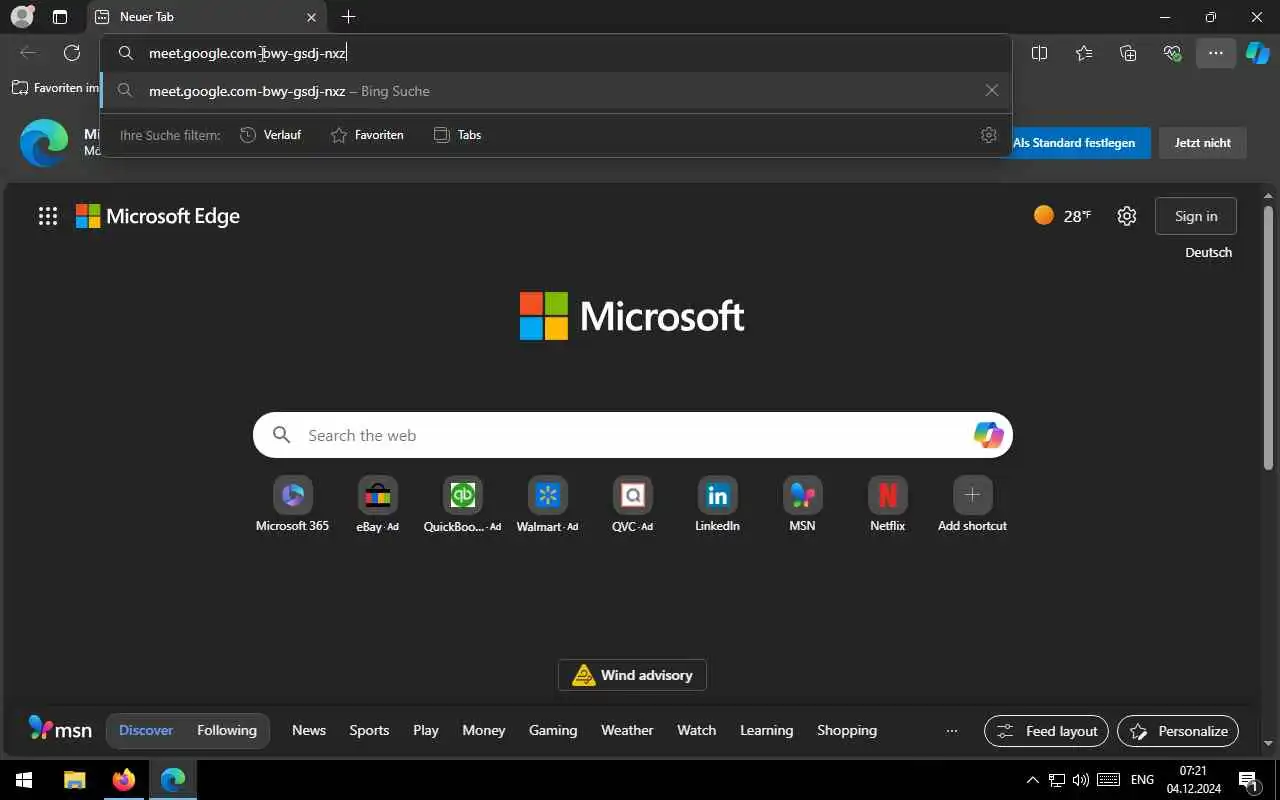The image size is (1280, 800).
Task: Open the eBay shortcut tile
Action: point(377,504)
